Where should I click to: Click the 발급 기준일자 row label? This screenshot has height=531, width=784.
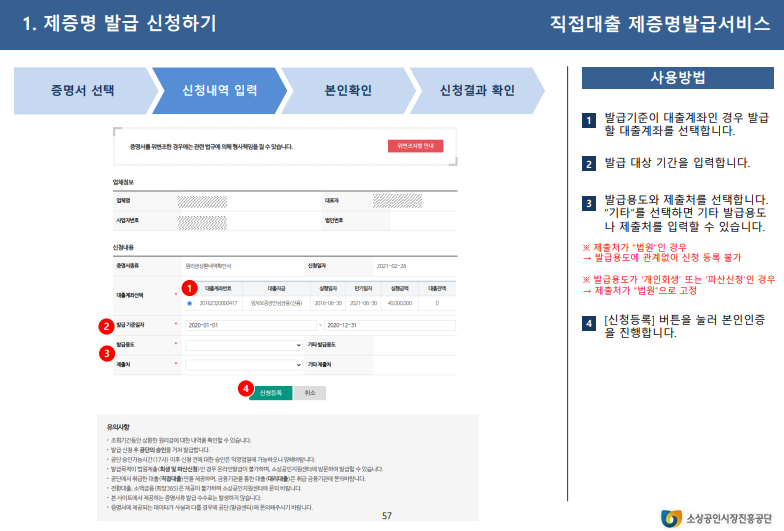(x=130, y=326)
